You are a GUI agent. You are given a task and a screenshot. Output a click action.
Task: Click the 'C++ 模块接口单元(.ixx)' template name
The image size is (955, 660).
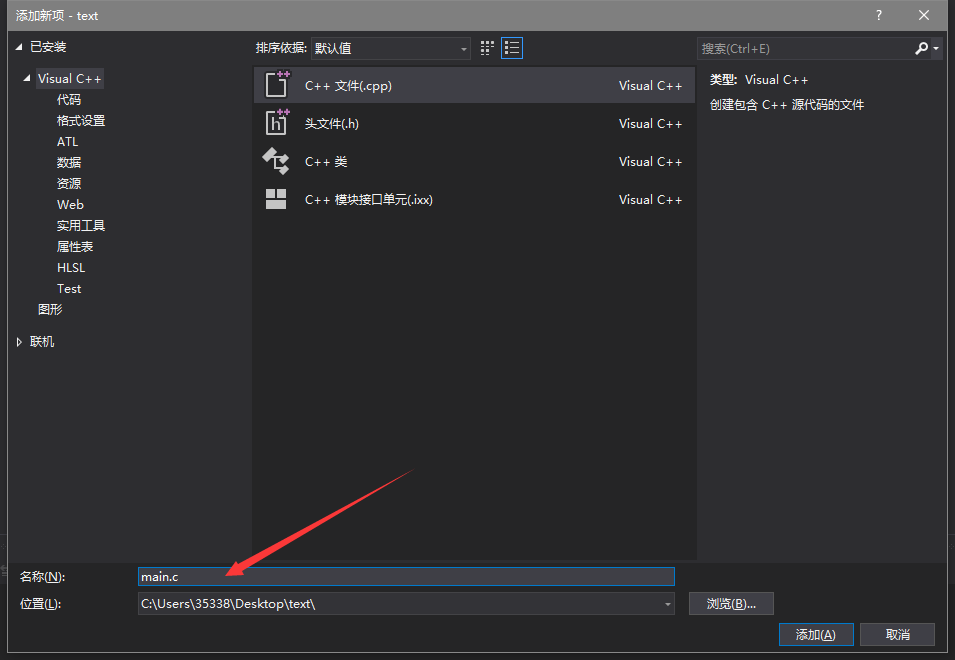tap(369, 200)
